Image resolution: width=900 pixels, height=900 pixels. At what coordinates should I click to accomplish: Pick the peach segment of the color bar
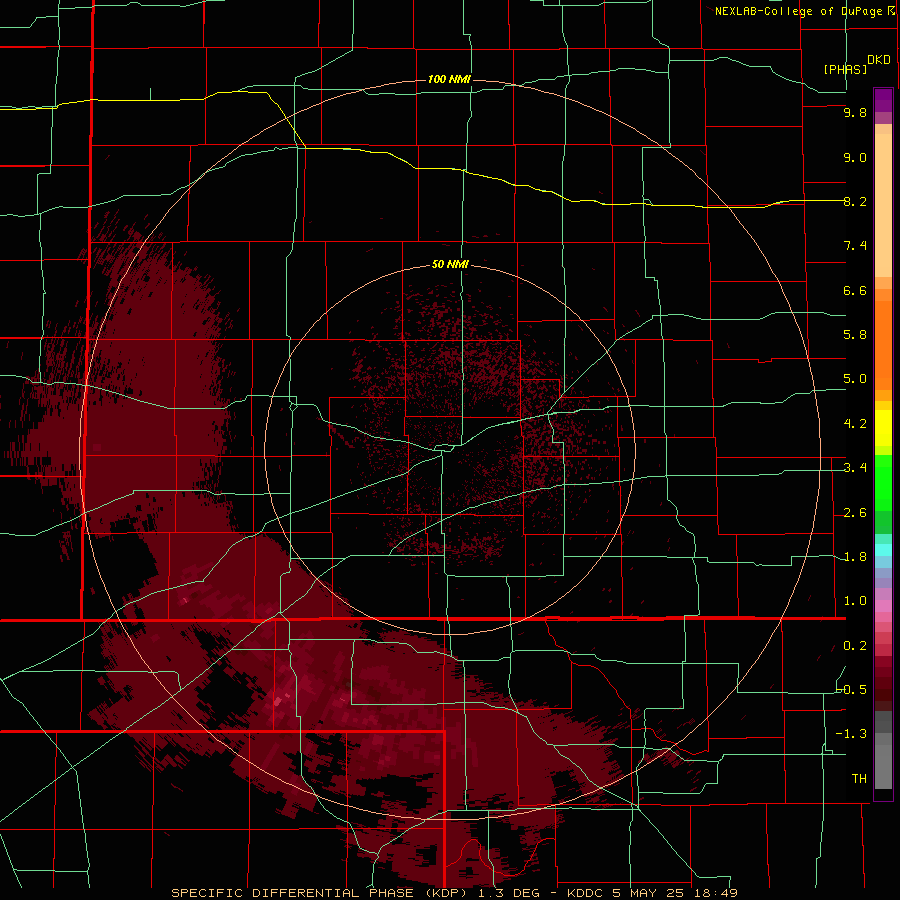click(883, 201)
